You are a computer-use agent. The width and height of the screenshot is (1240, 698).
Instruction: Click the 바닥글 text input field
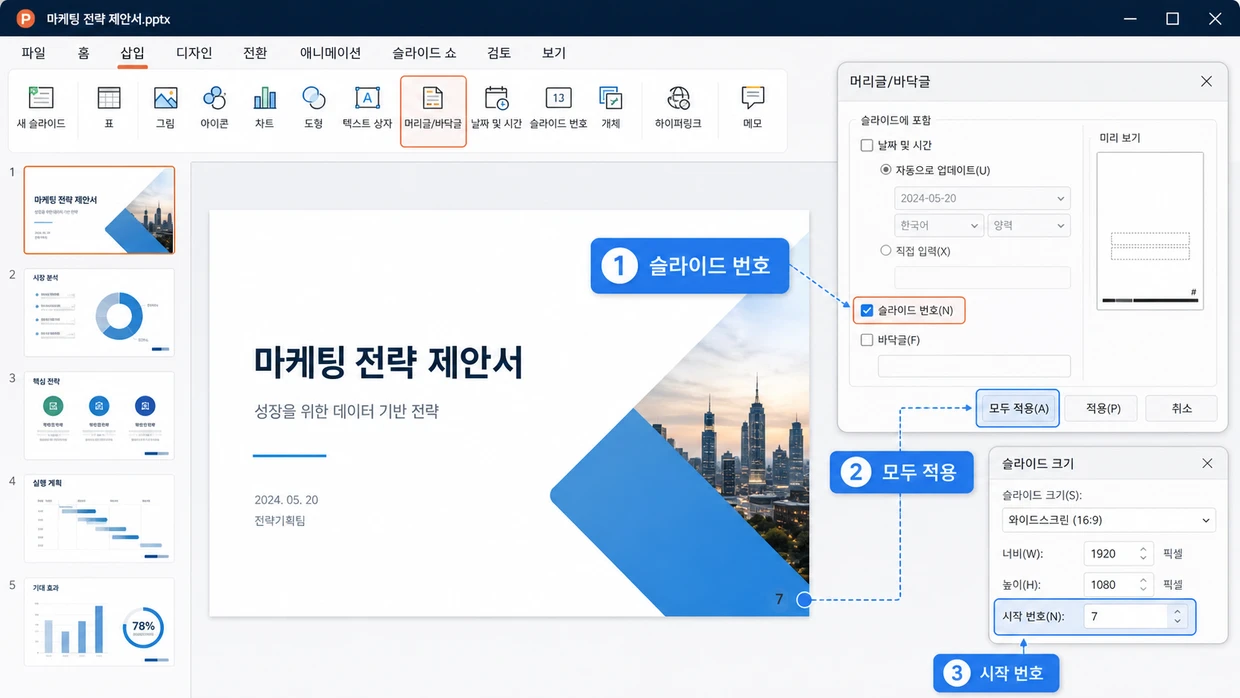coord(974,366)
